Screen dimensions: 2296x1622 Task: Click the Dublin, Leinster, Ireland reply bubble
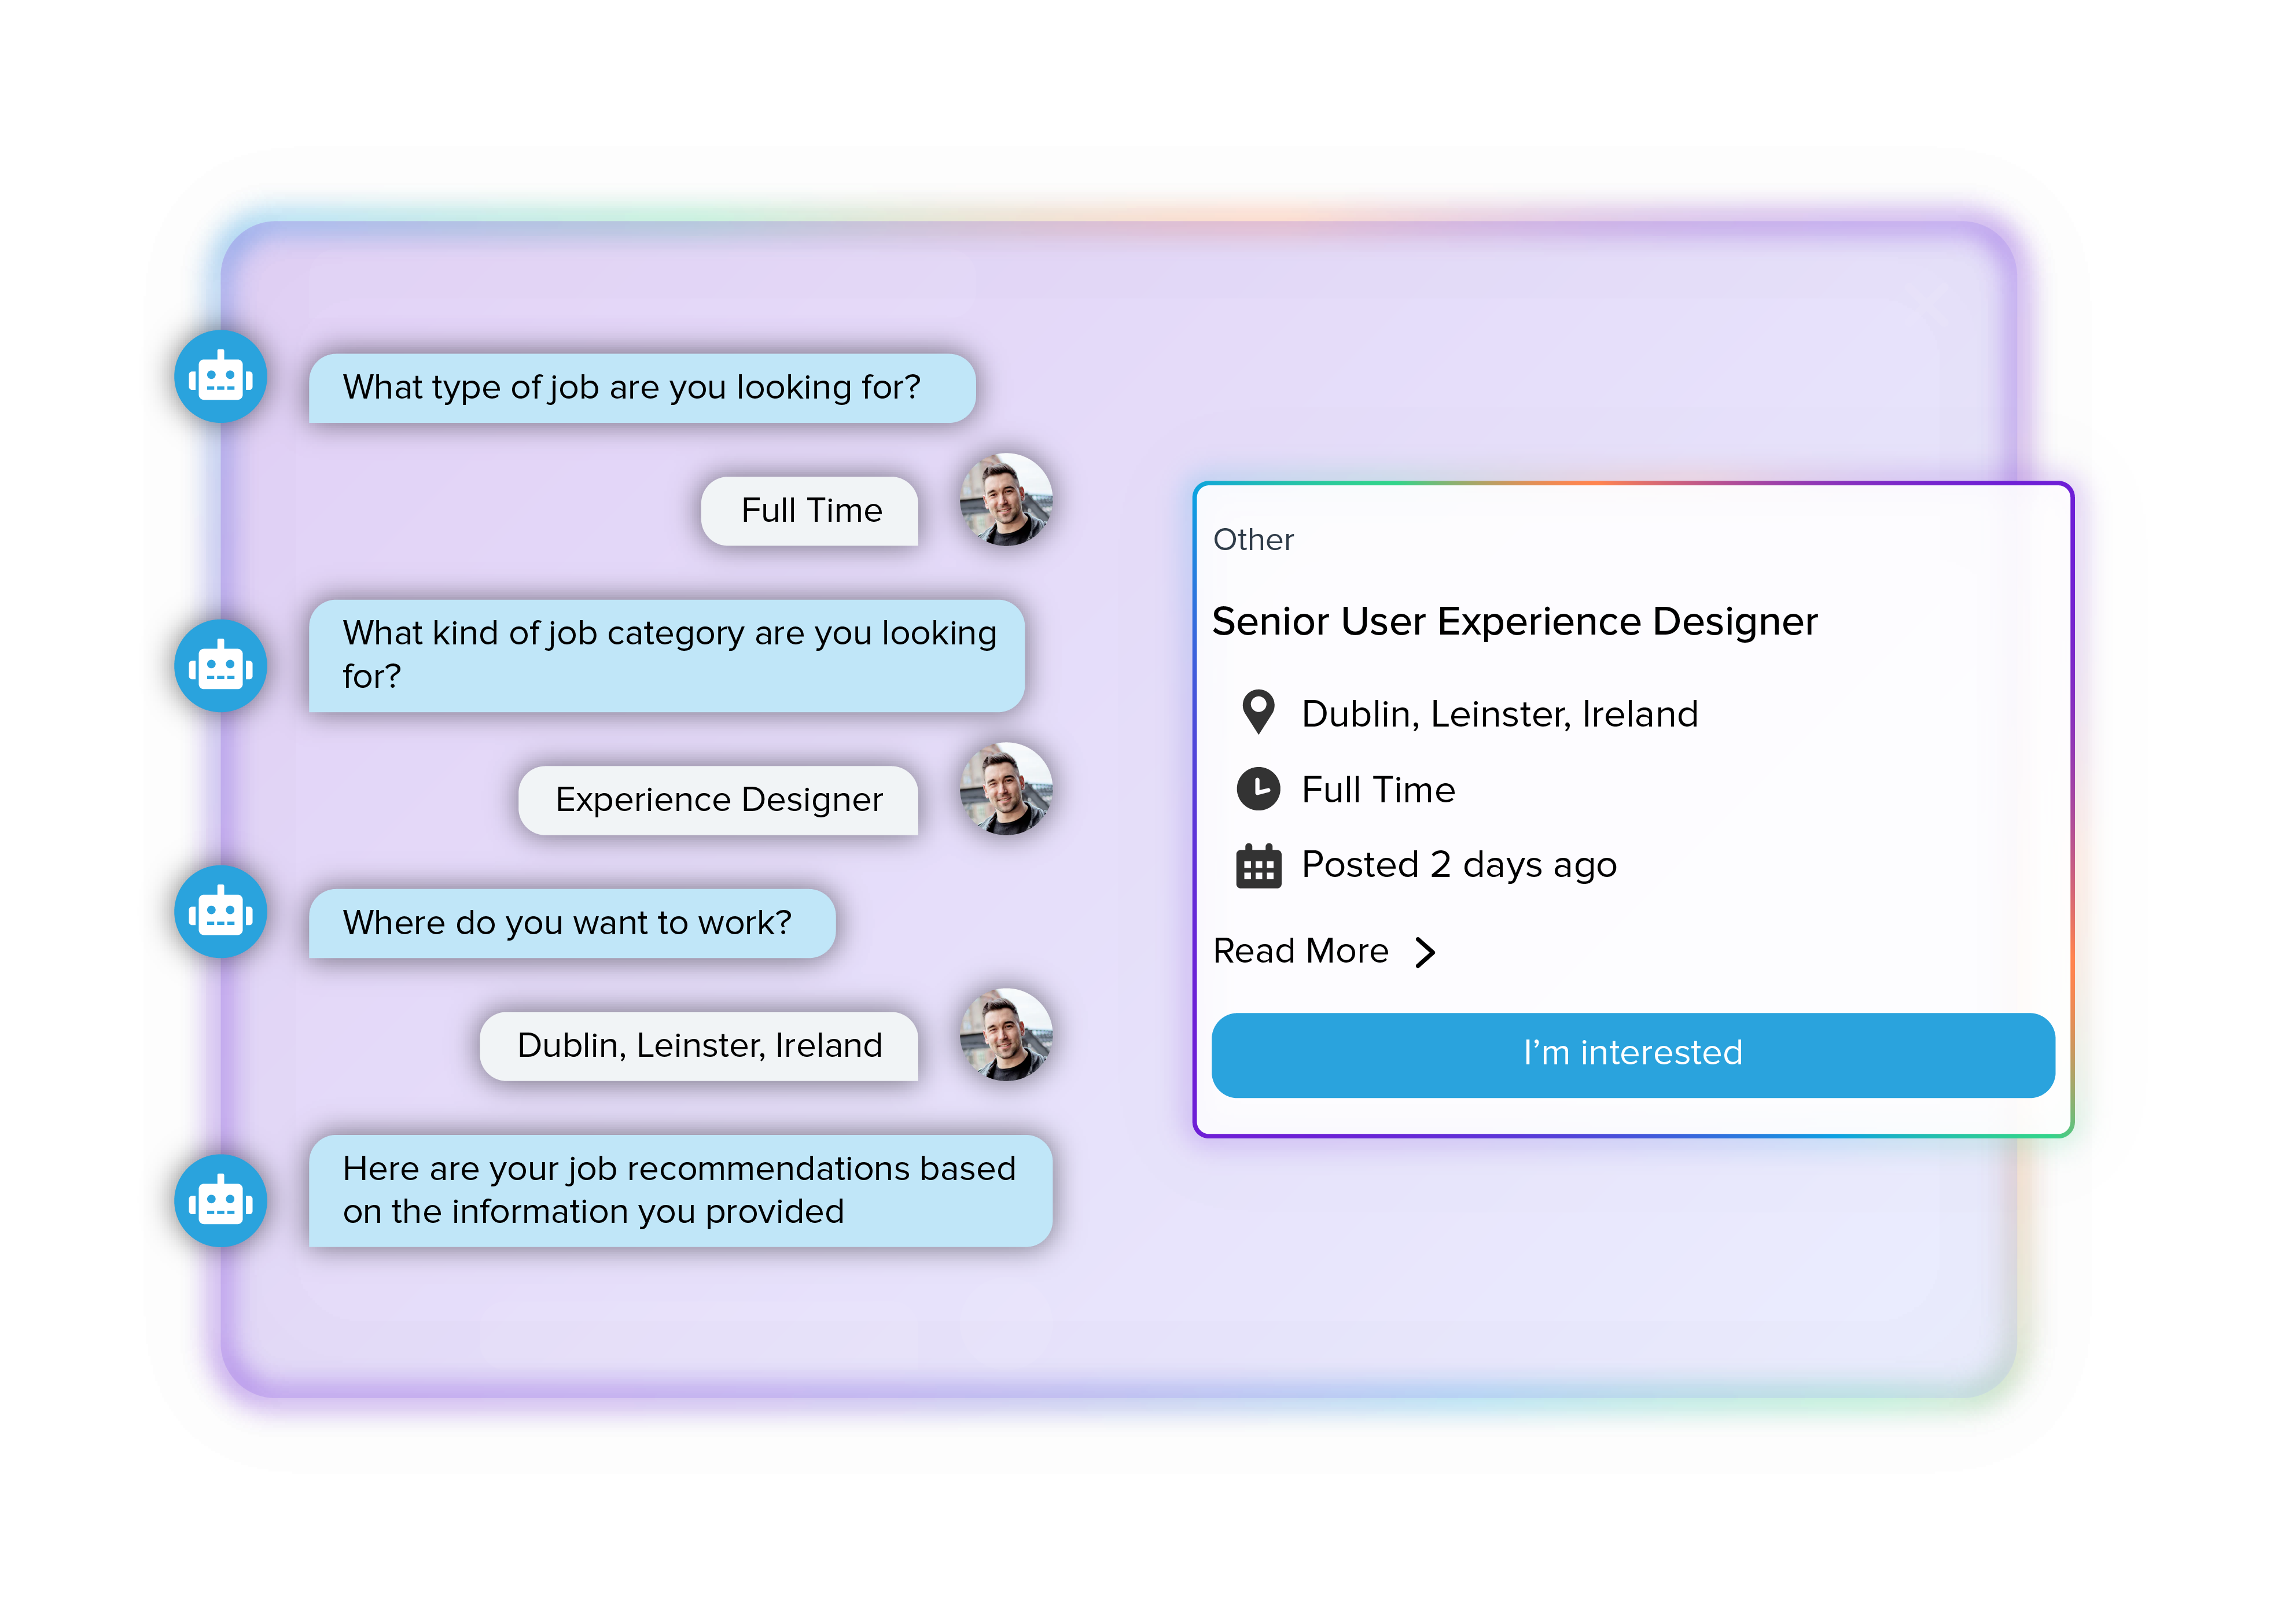(x=699, y=1045)
